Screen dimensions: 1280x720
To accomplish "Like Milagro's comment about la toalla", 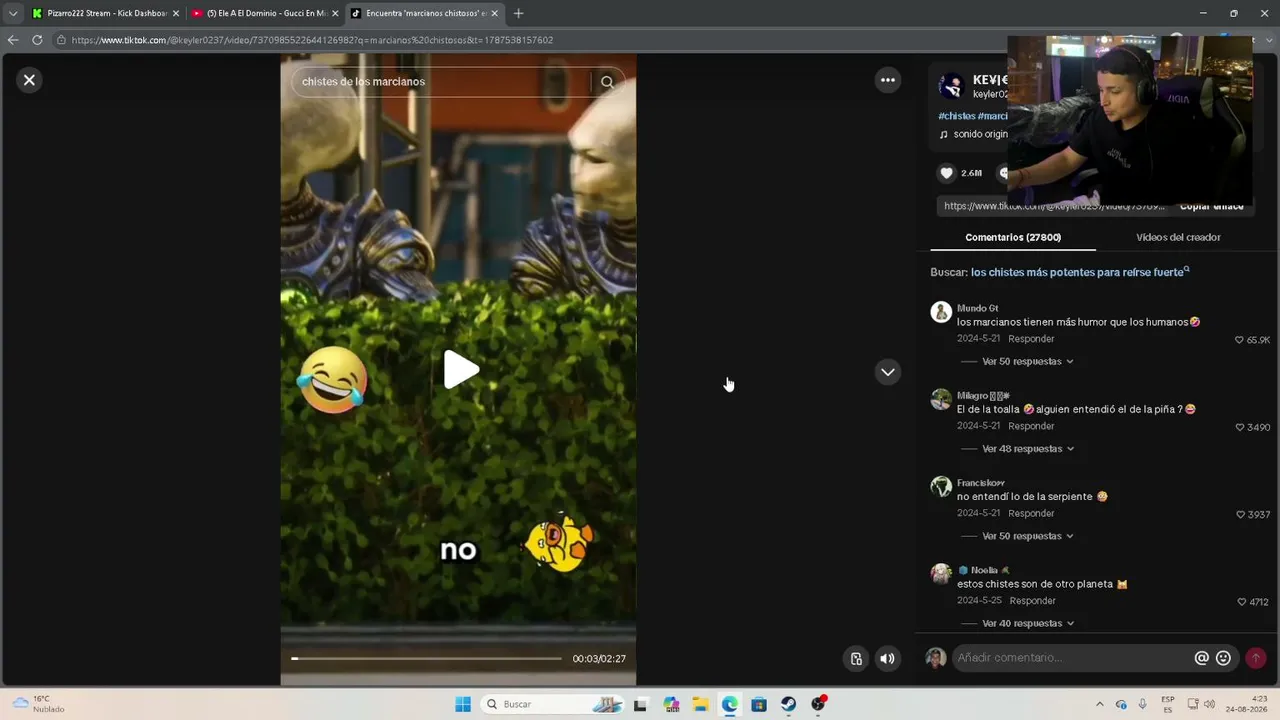I will tap(1241, 427).
